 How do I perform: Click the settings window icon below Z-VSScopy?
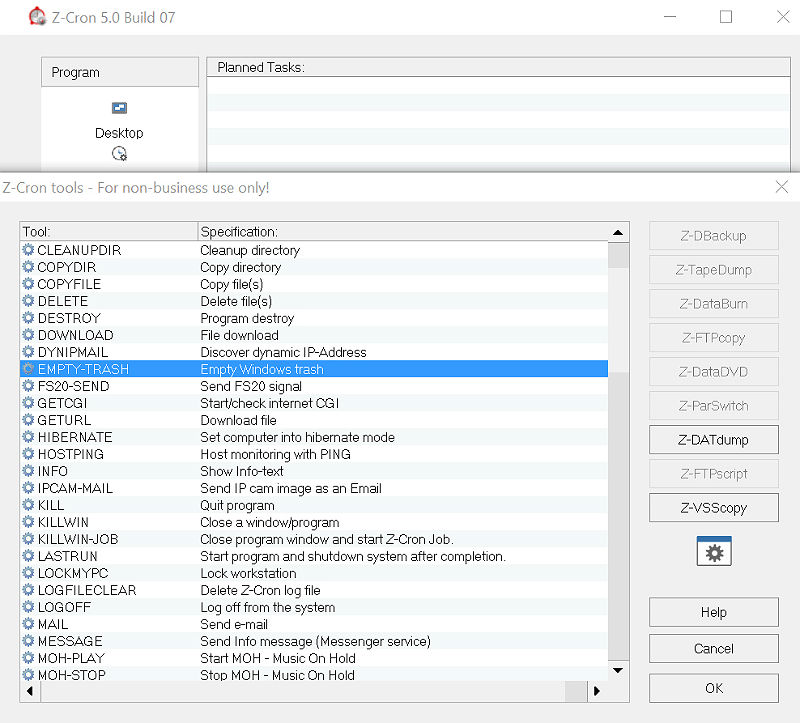(714, 552)
